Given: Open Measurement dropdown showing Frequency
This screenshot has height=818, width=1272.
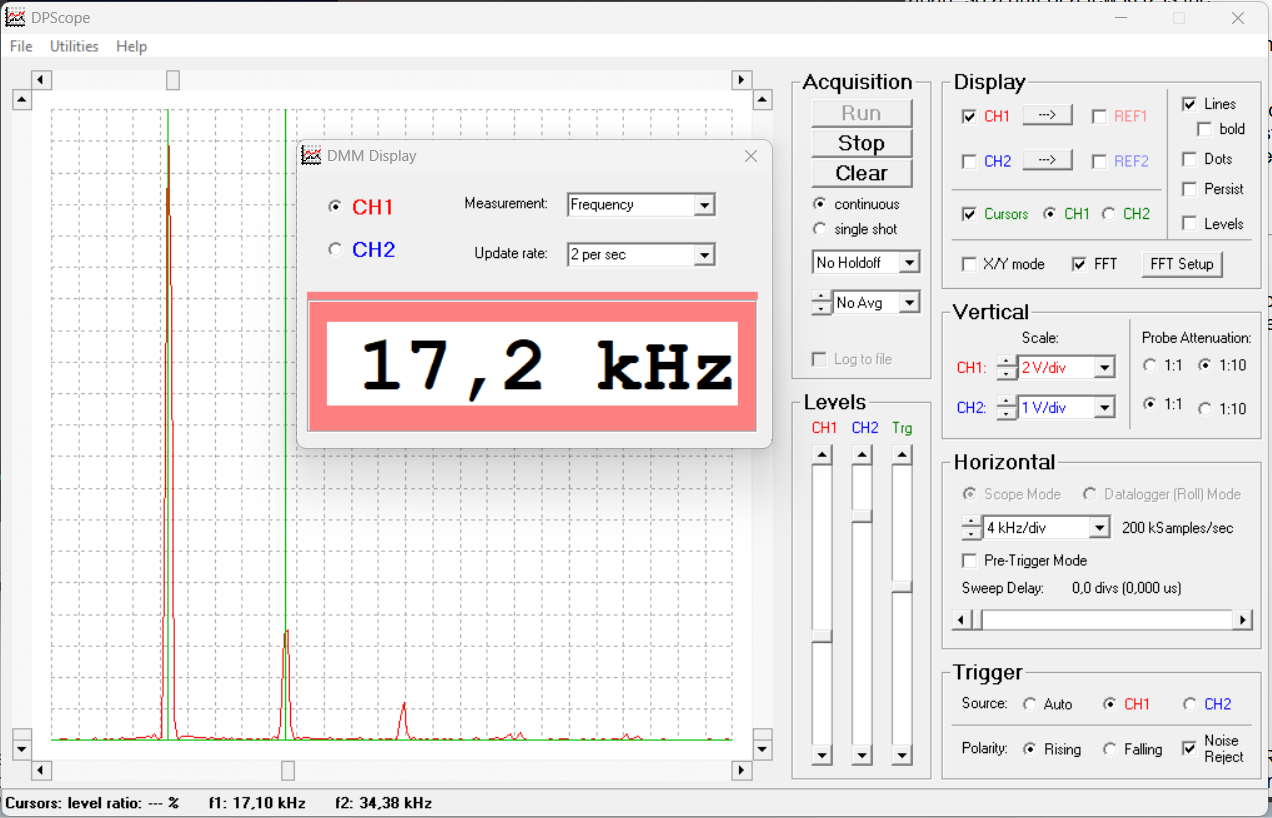Looking at the screenshot, I should [705, 205].
